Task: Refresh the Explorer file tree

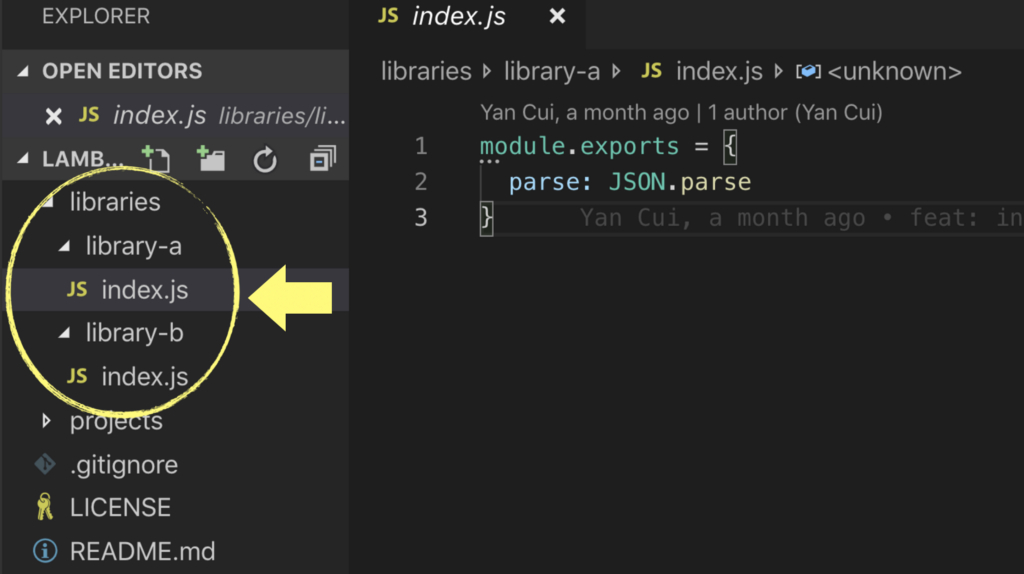Action: (265, 159)
